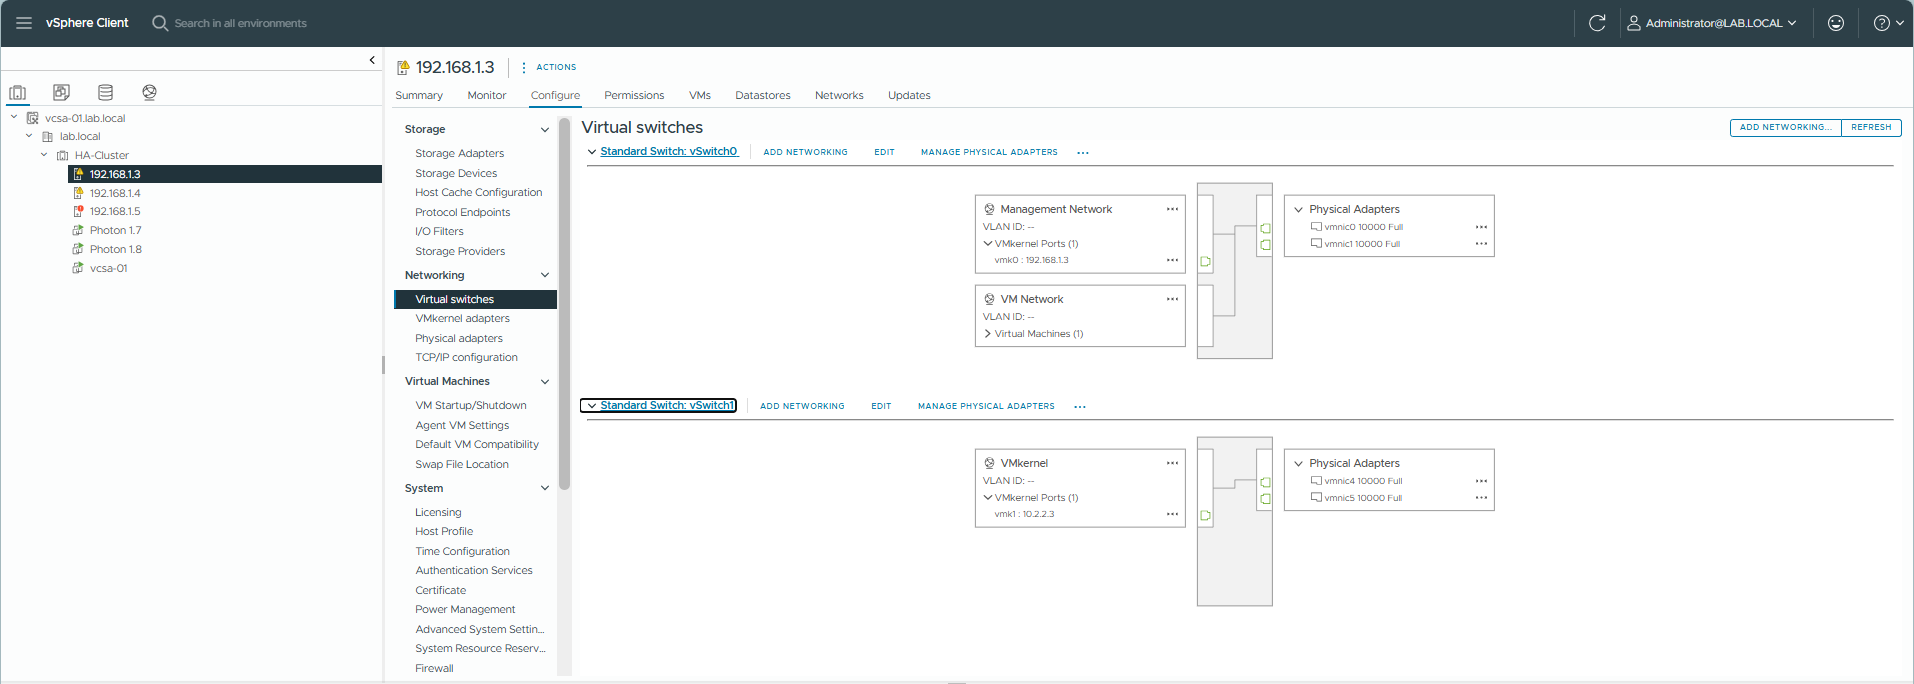Click the REFRESH button

pos(1871,127)
